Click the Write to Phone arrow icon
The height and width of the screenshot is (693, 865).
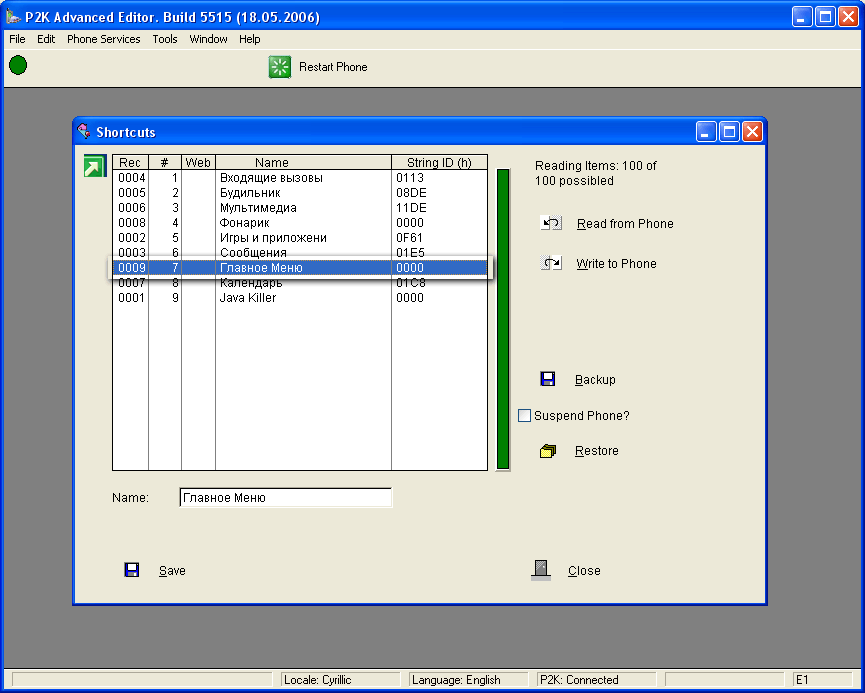coord(551,263)
